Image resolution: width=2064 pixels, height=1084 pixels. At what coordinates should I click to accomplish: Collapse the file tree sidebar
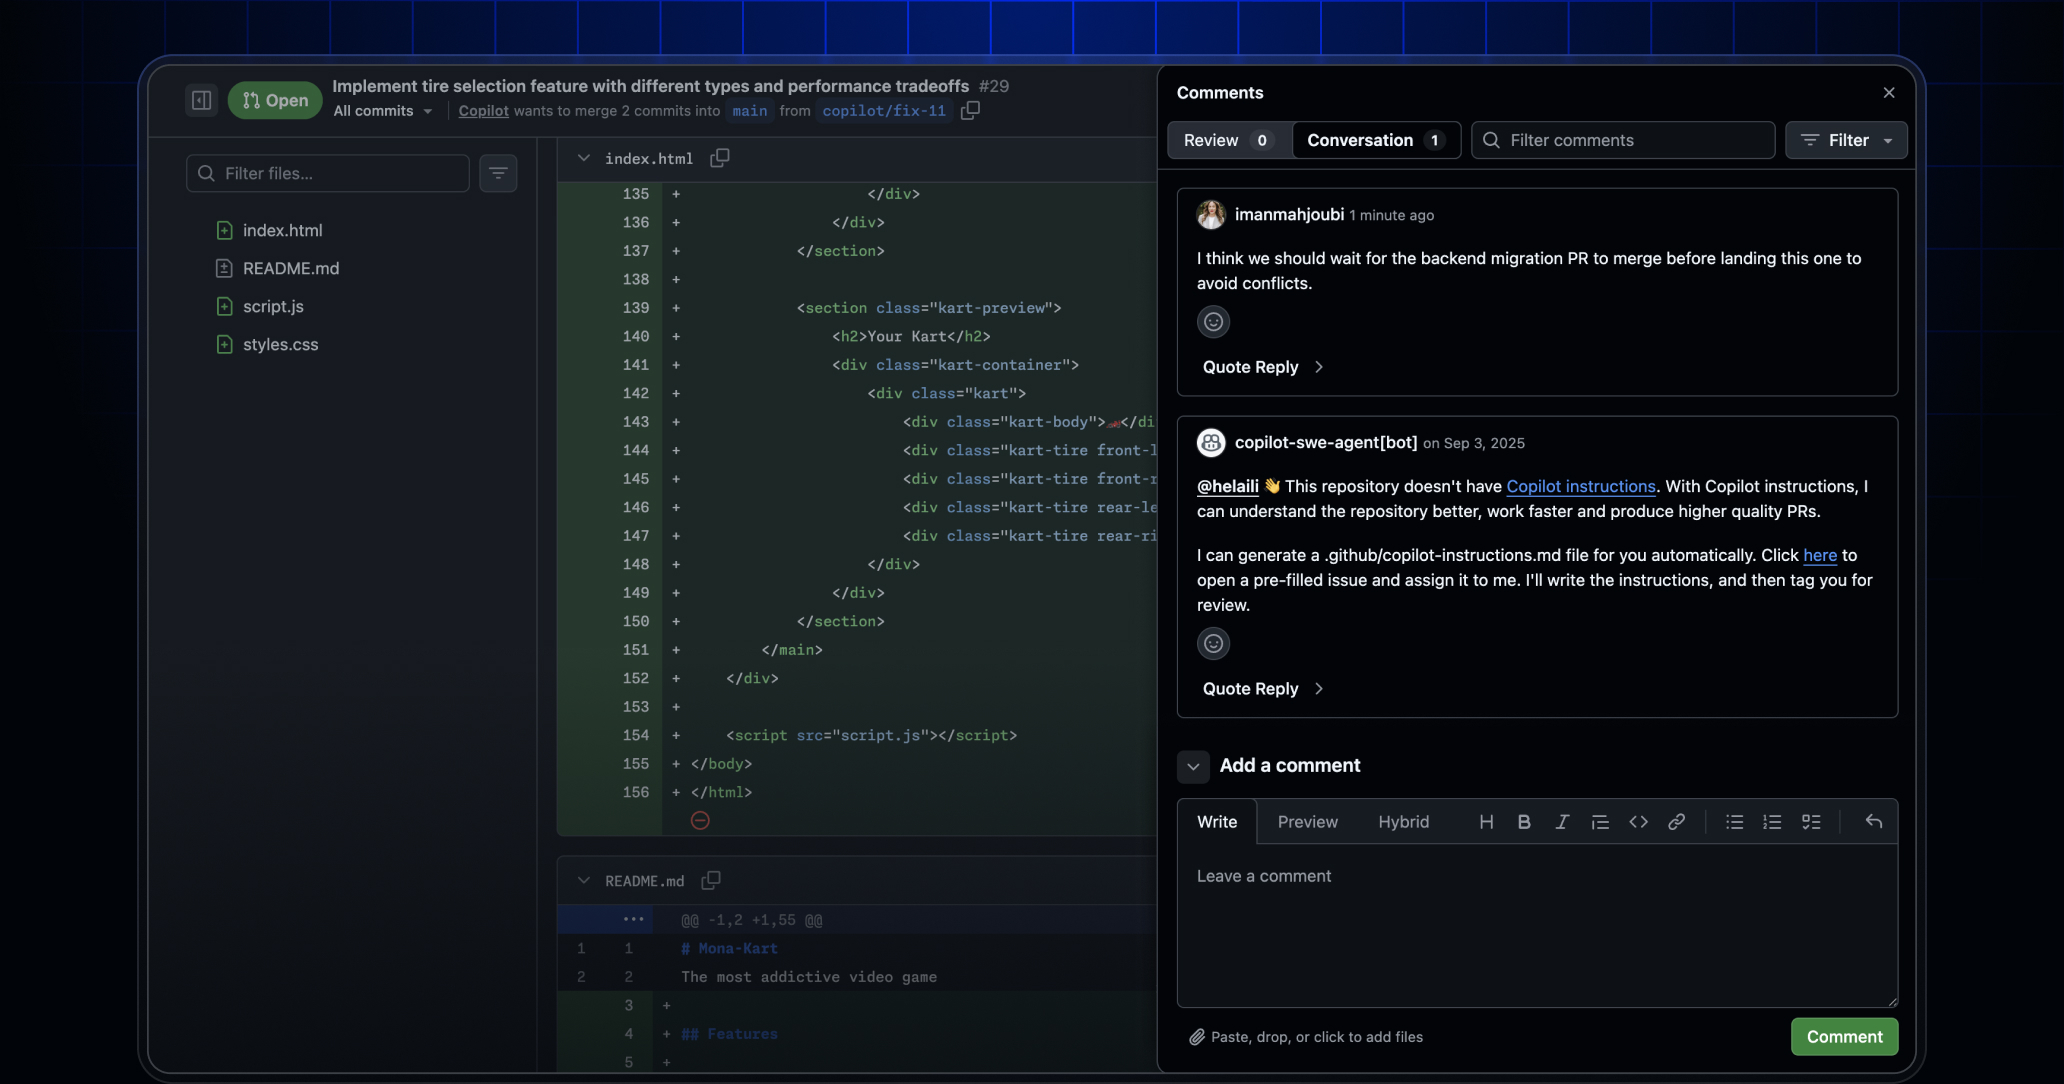tap(200, 99)
